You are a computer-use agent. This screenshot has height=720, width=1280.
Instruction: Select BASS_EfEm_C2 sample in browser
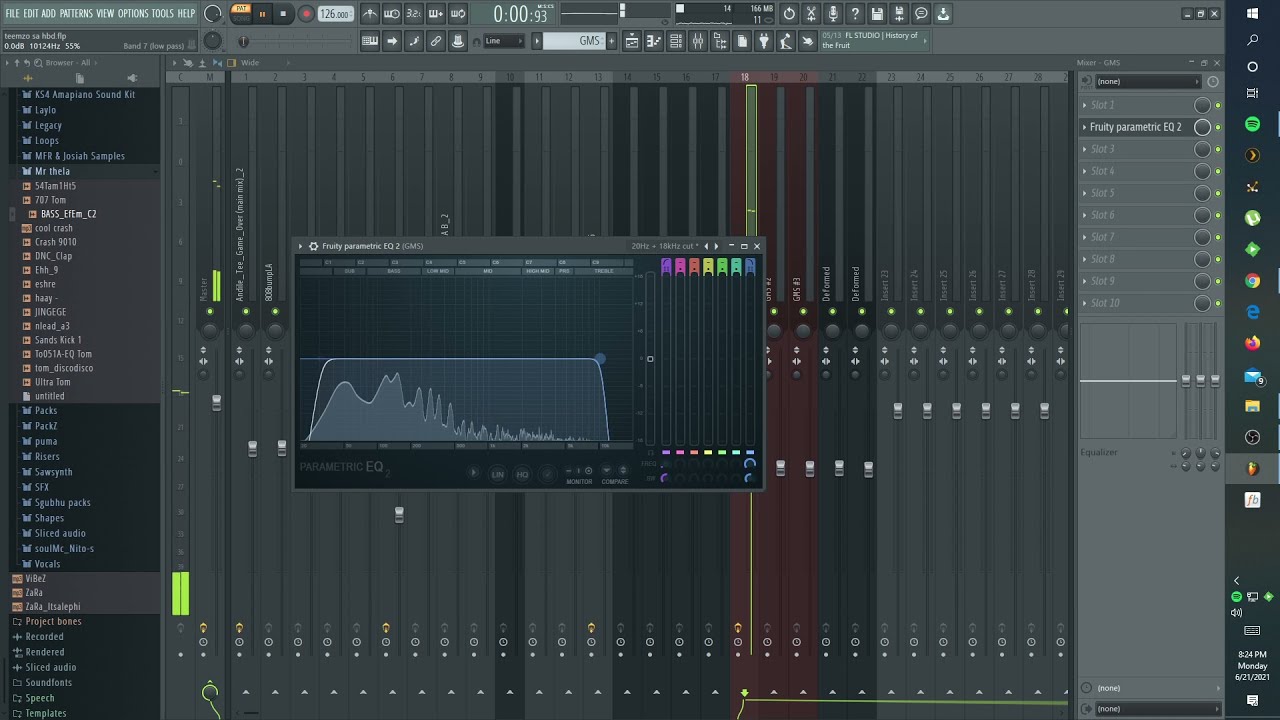click(x=68, y=214)
